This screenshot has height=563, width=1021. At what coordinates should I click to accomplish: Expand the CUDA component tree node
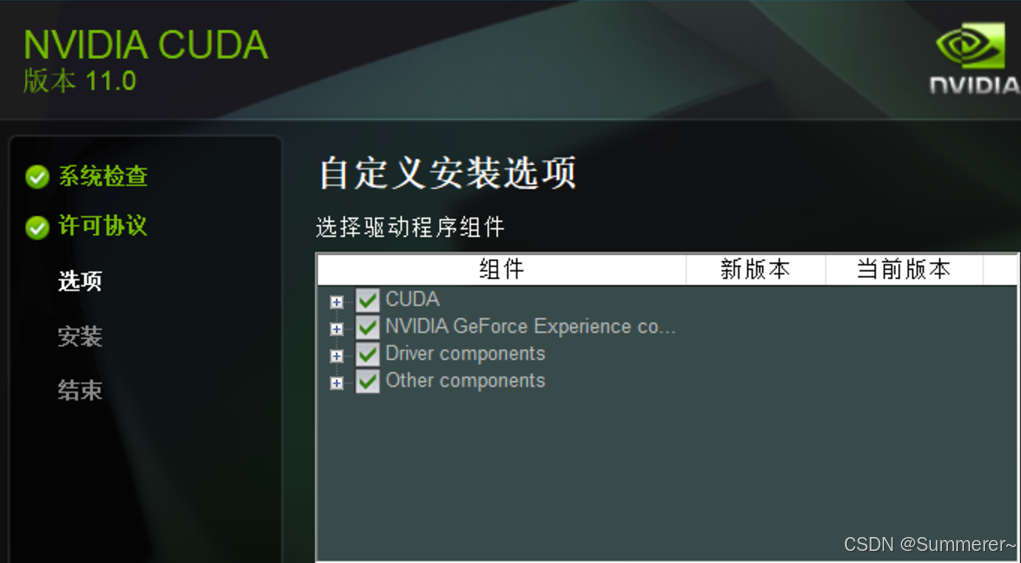click(336, 302)
